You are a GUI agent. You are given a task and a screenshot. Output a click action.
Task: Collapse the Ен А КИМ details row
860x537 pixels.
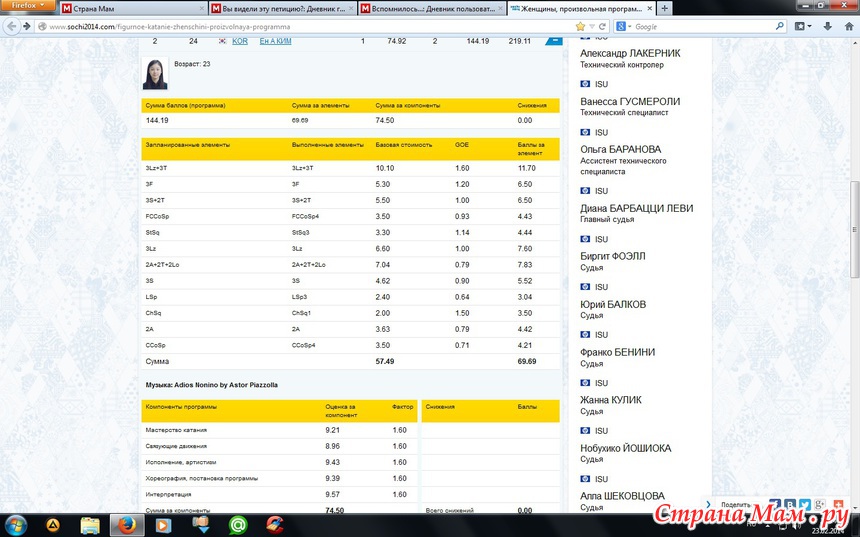click(553, 41)
